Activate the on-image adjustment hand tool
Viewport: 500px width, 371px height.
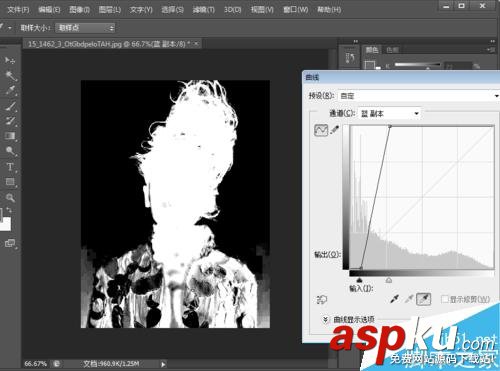point(322,299)
